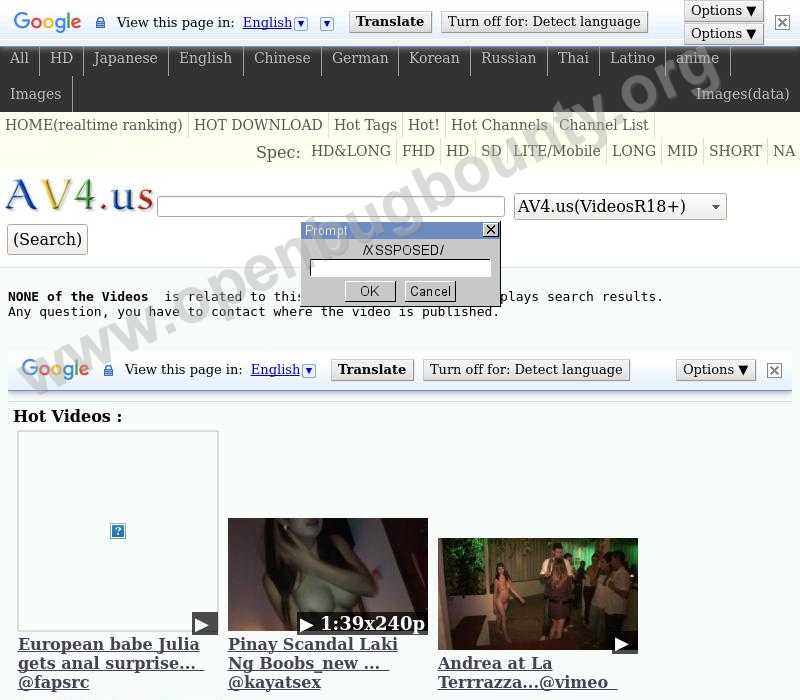Open Images(data) link
Screen dimensions: 800x700
coord(742,94)
